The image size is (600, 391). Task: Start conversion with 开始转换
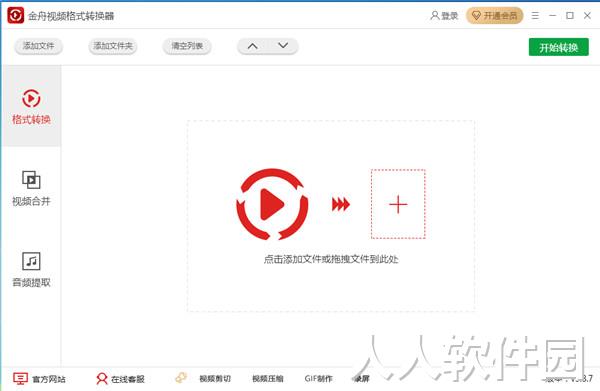(559, 47)
